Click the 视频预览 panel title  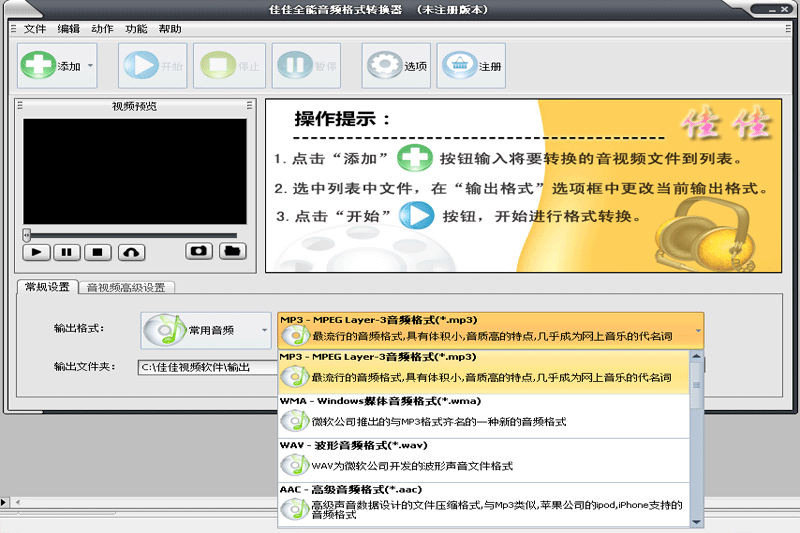coord(134,106)
